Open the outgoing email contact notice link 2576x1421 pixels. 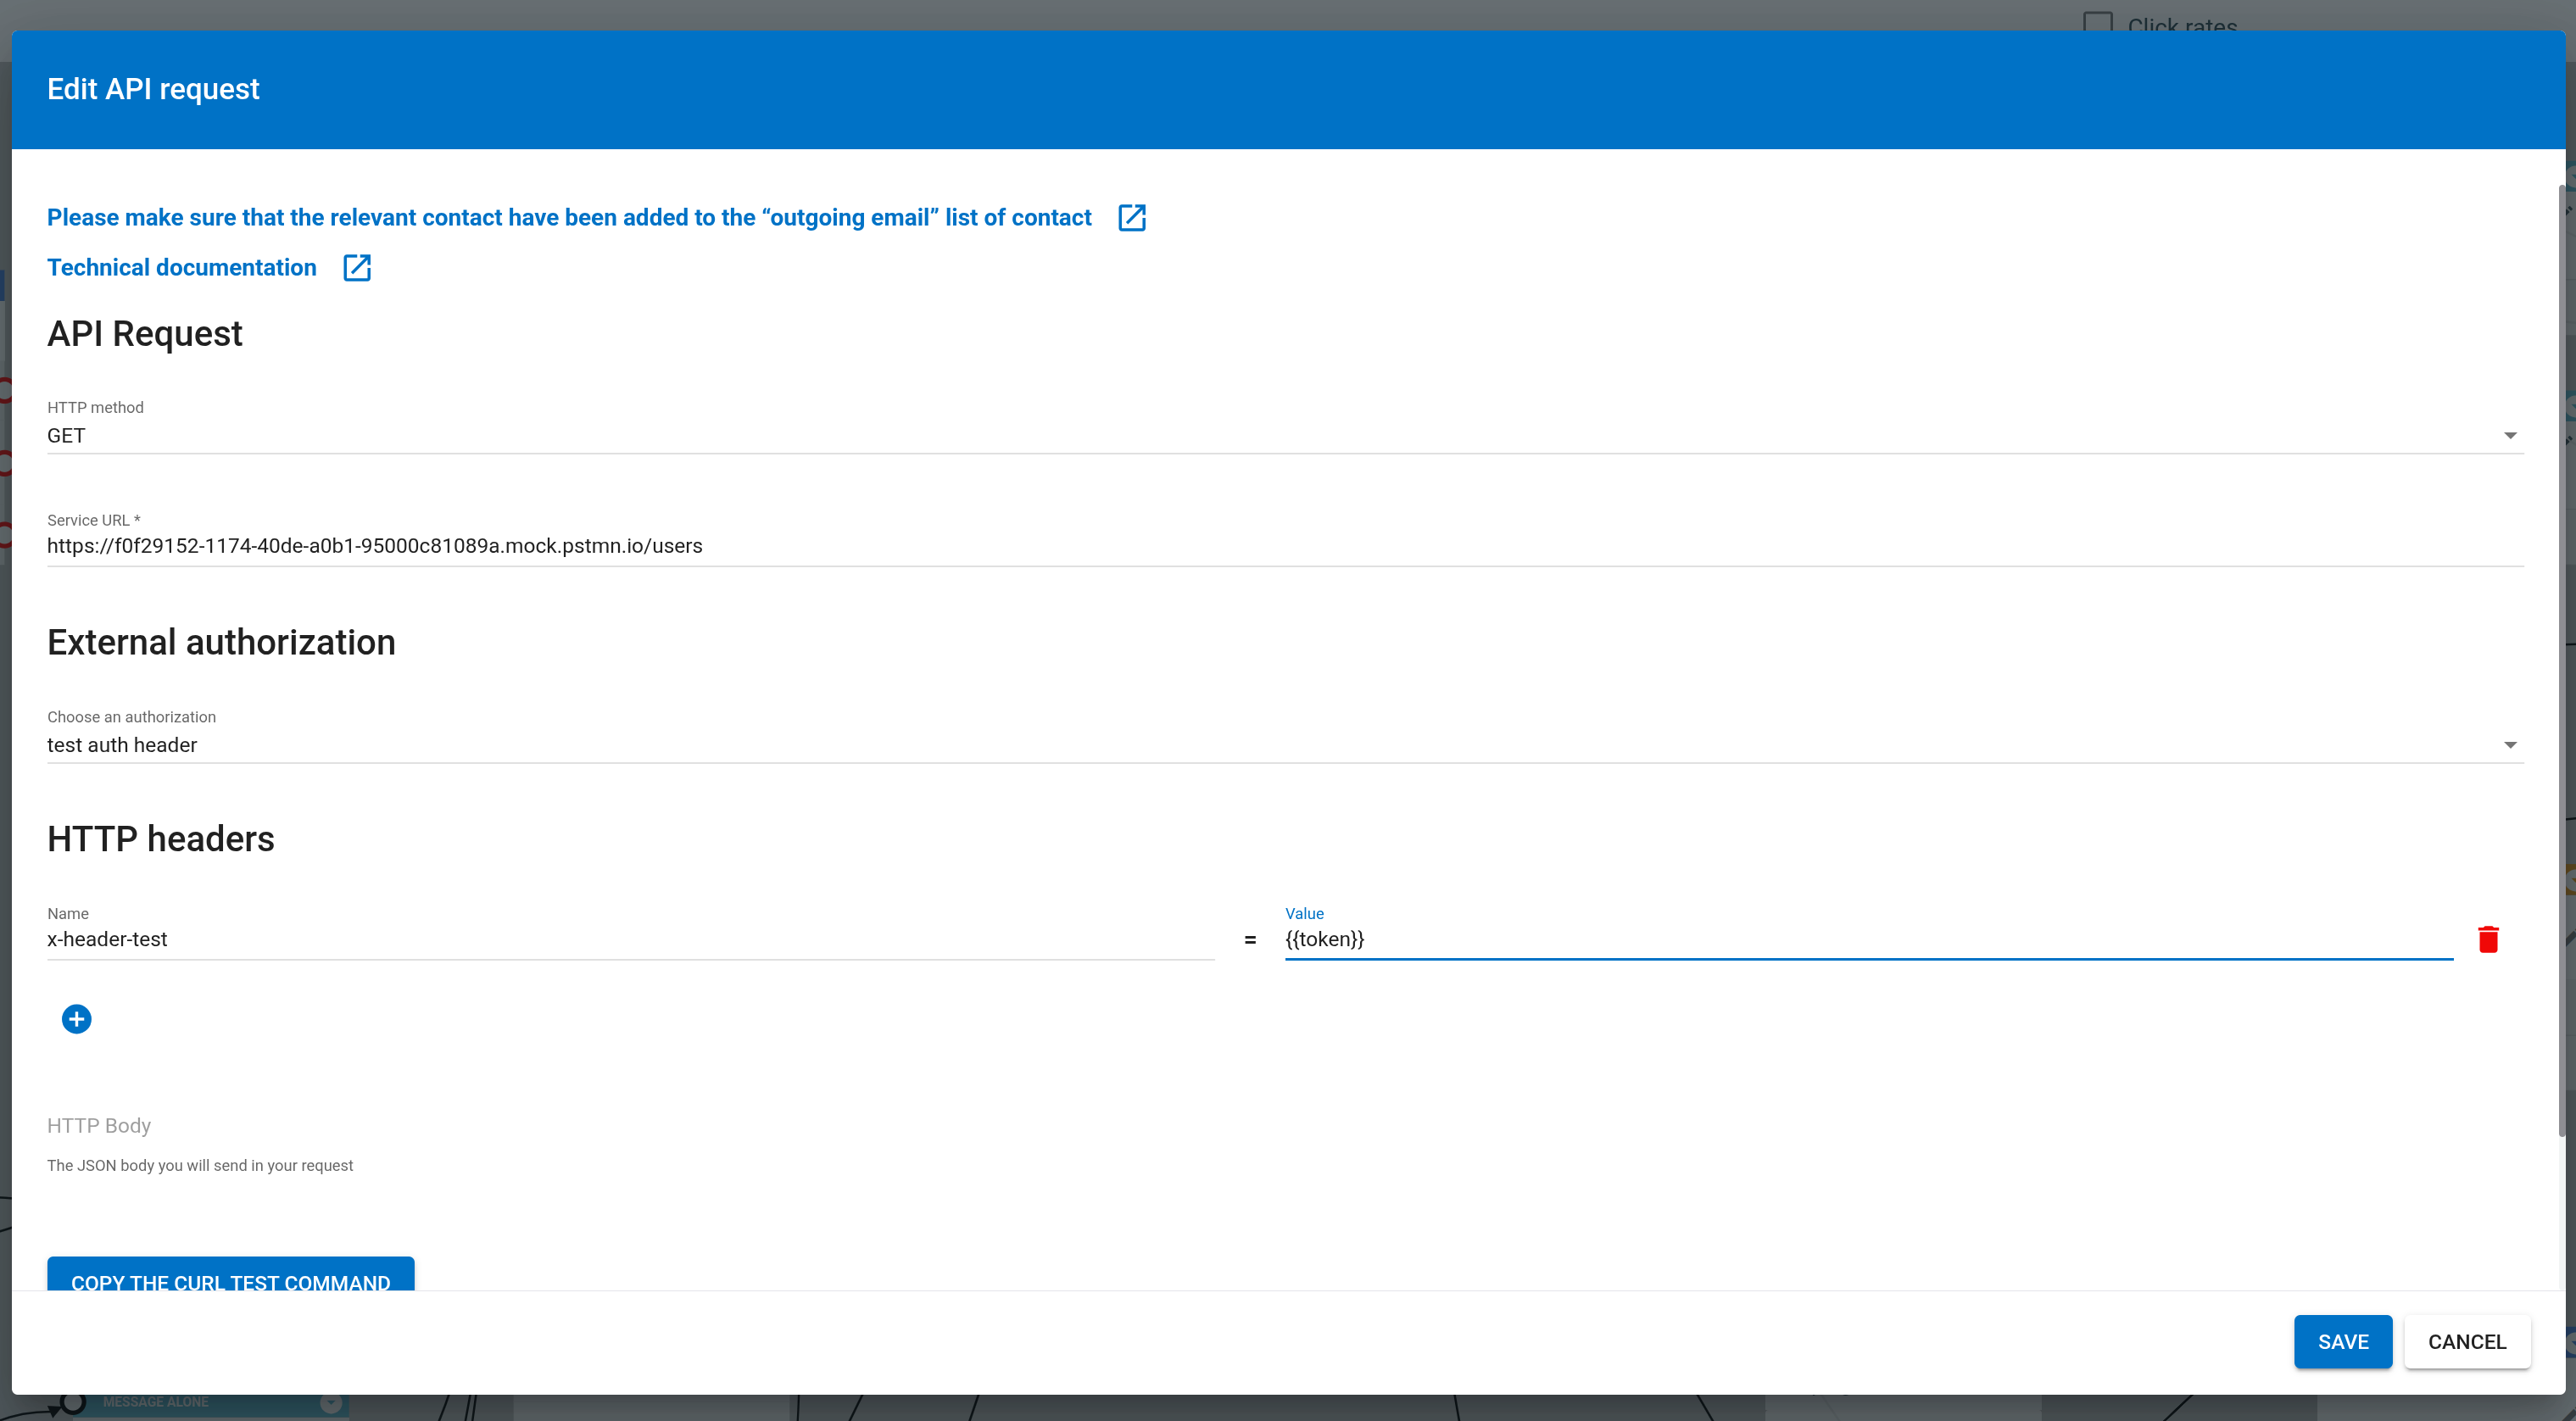[569, 218]
